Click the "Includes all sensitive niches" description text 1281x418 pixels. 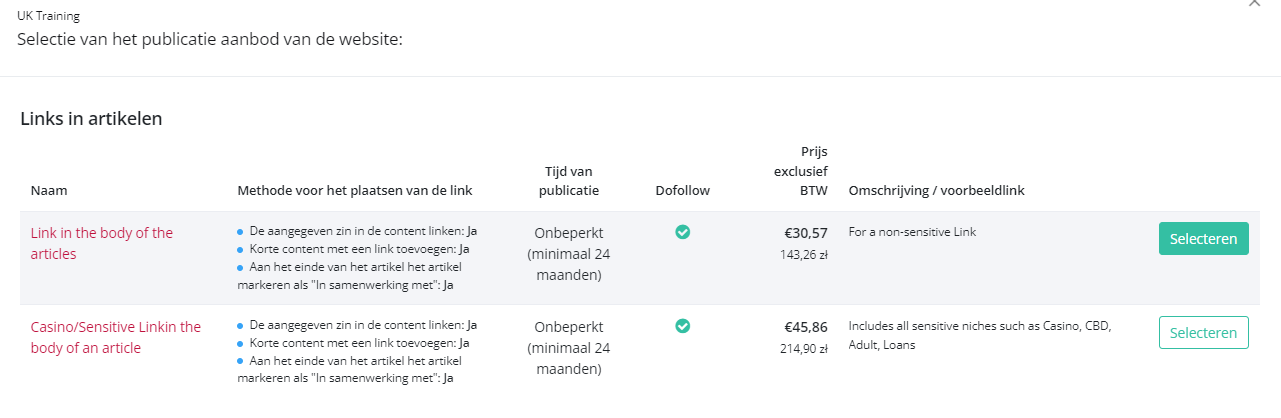coord(980,335)
